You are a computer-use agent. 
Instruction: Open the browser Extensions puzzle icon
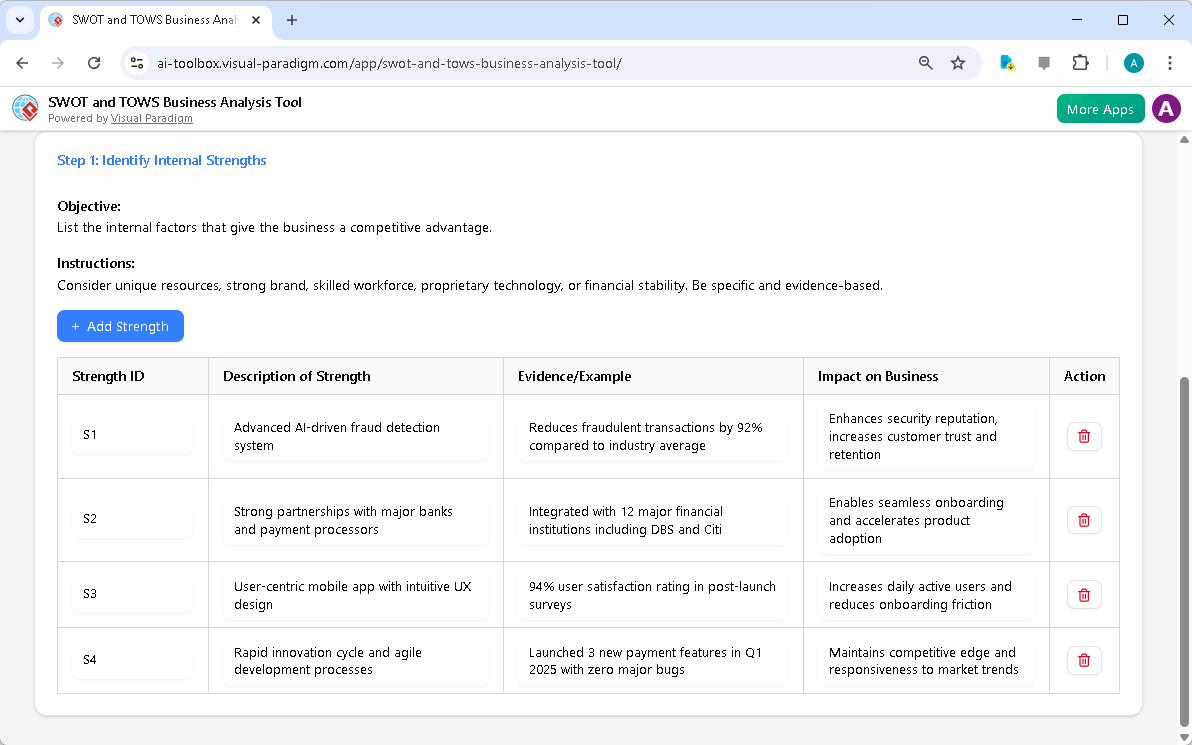(x=1080, y=62)
